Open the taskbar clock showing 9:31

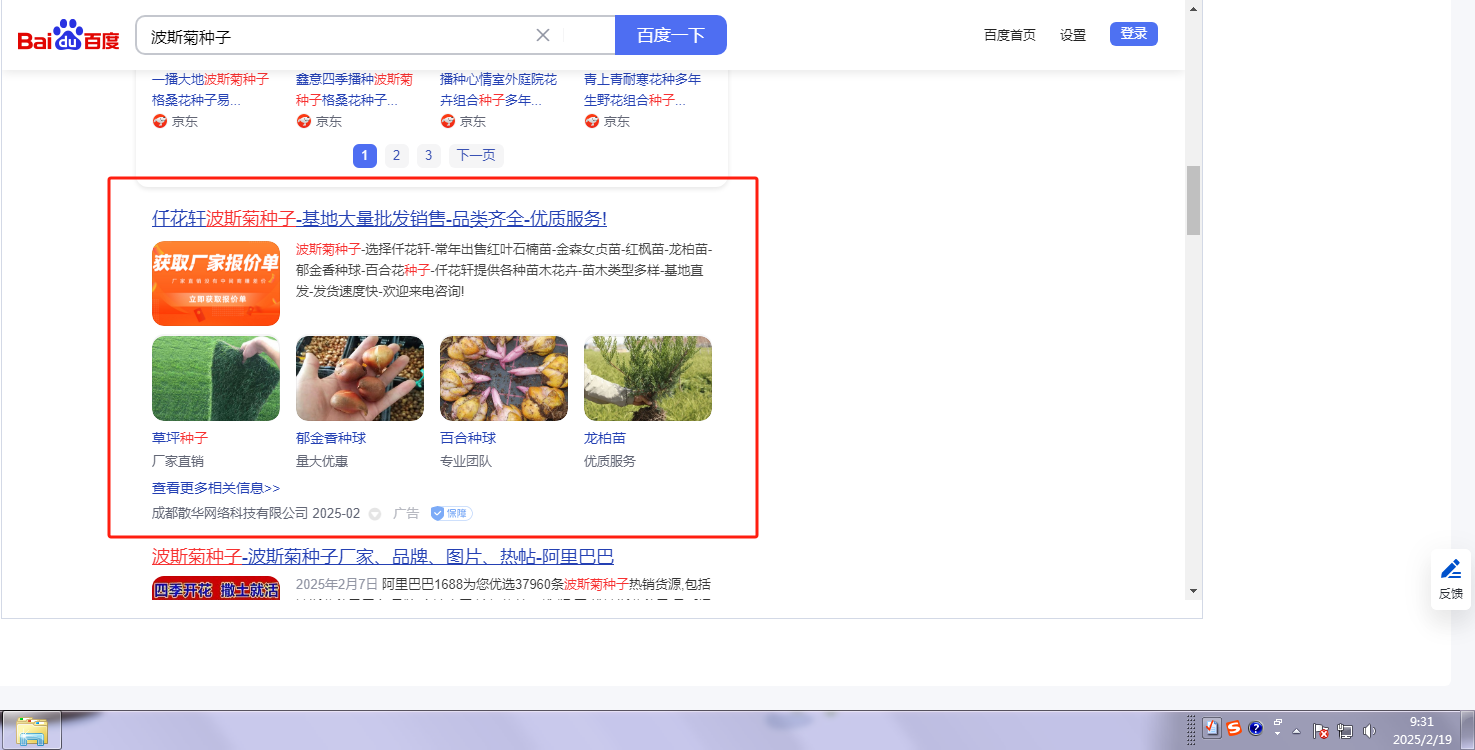(x=1421, y=731)
